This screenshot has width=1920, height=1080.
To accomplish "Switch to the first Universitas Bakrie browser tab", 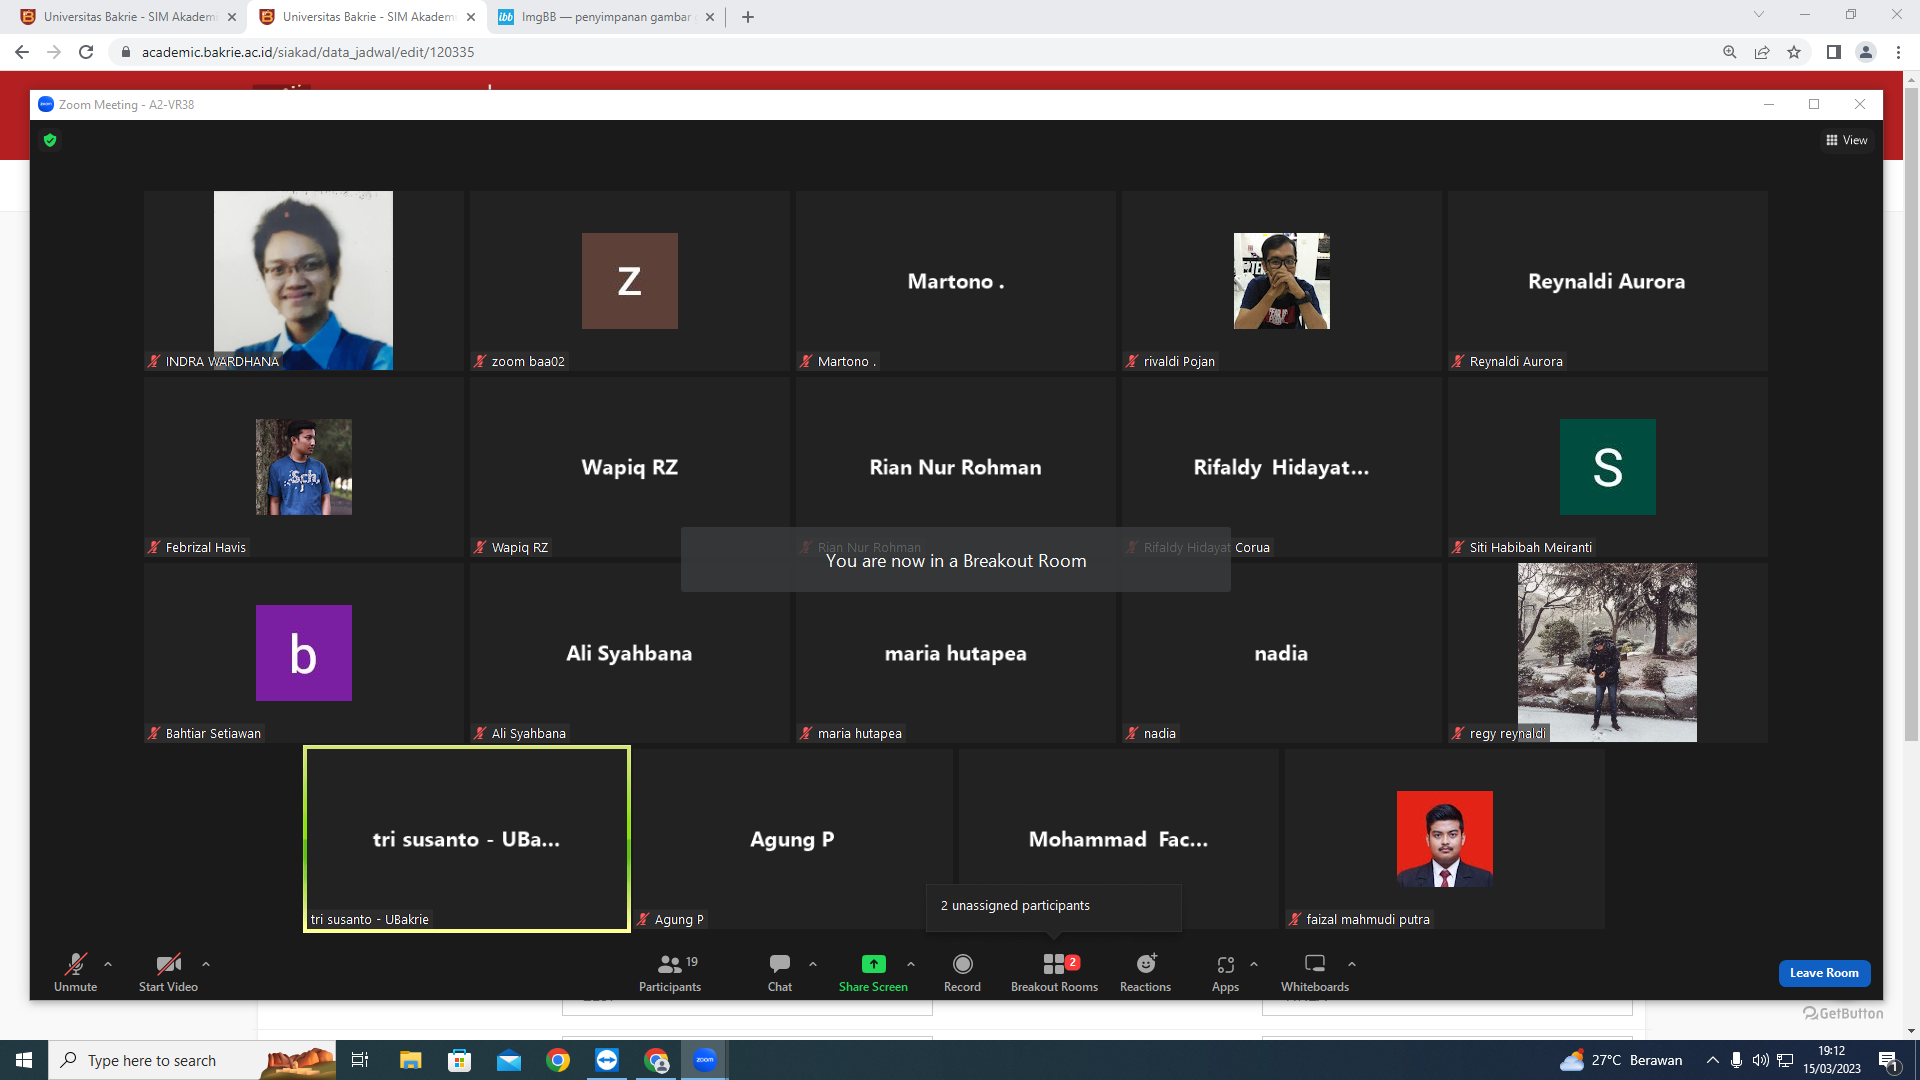I will [128, 17].
